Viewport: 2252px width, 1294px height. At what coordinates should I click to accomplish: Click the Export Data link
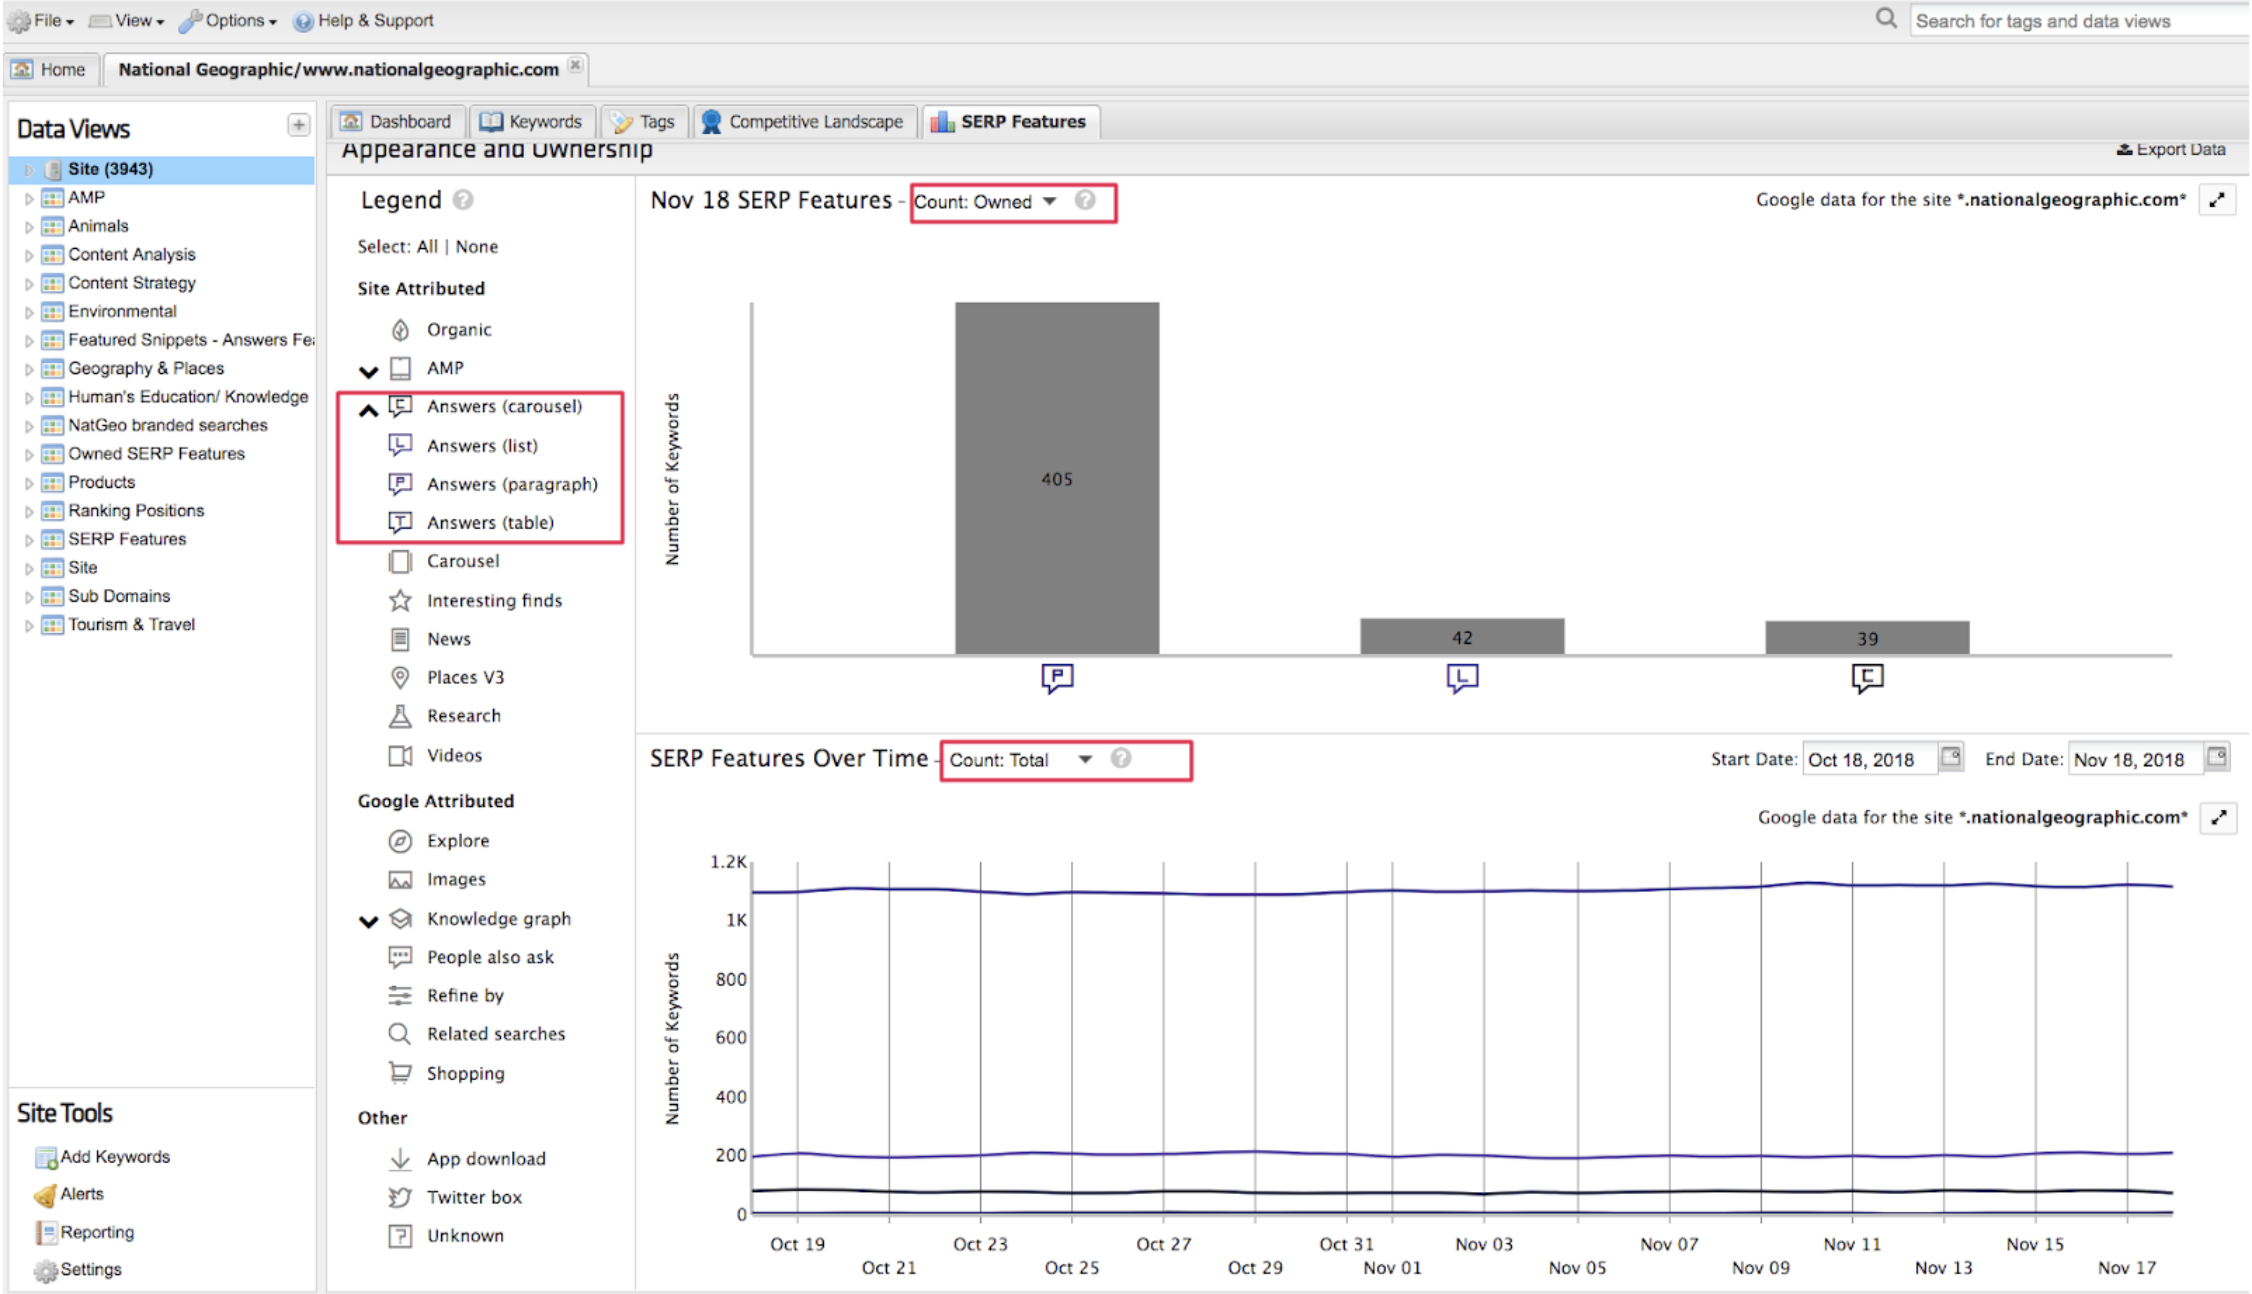[x=2171, y=150]
